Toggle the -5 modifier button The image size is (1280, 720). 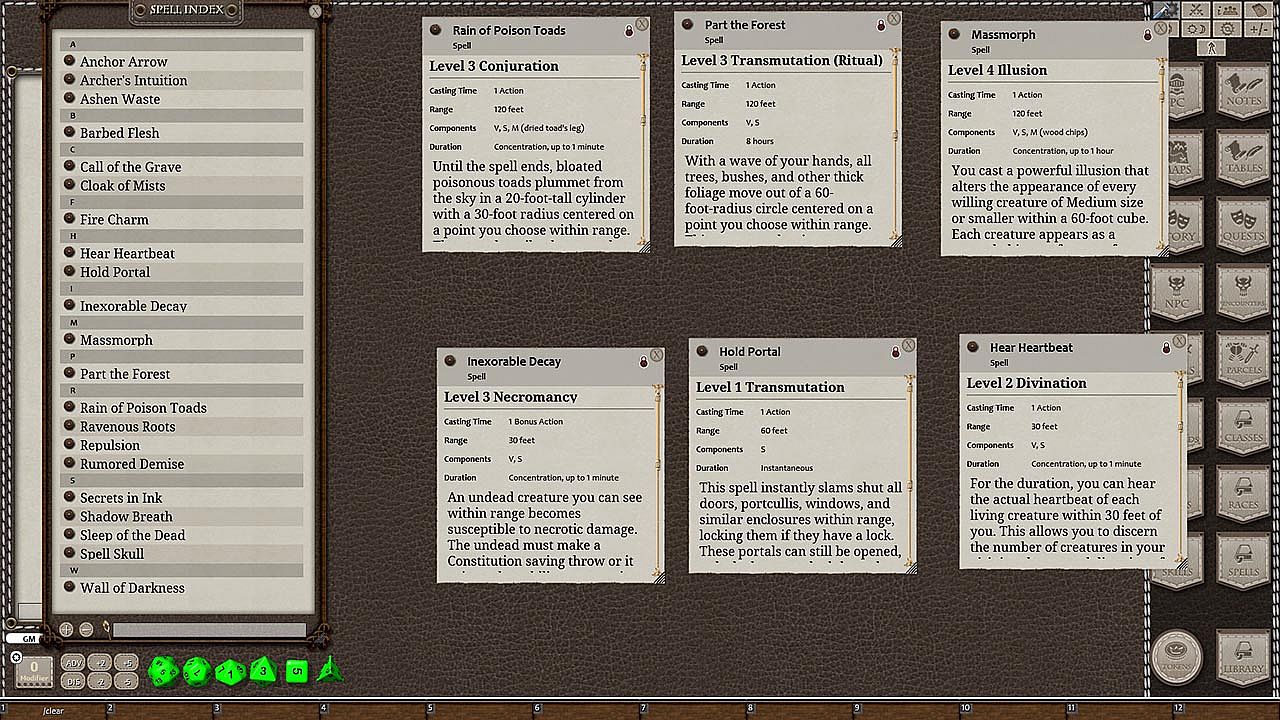pos(126,681)
